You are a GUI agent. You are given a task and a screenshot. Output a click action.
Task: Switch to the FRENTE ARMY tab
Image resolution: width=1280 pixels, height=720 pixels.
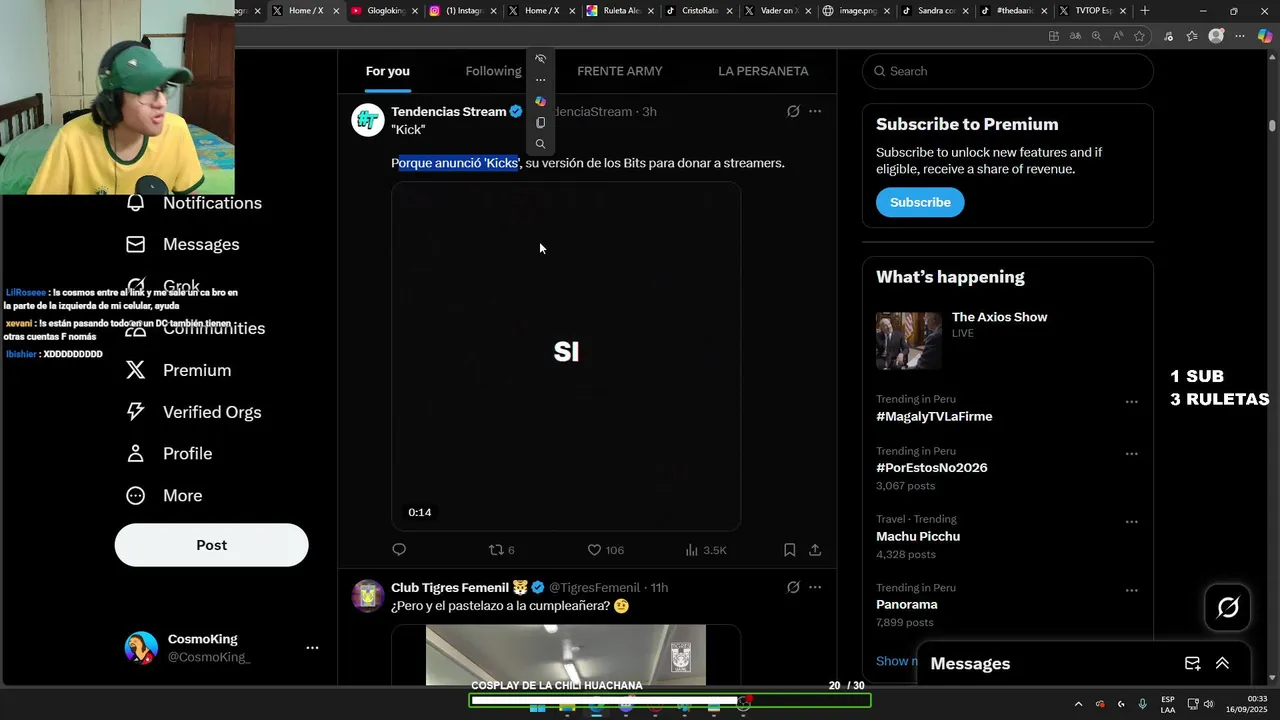tap(620, 71)
